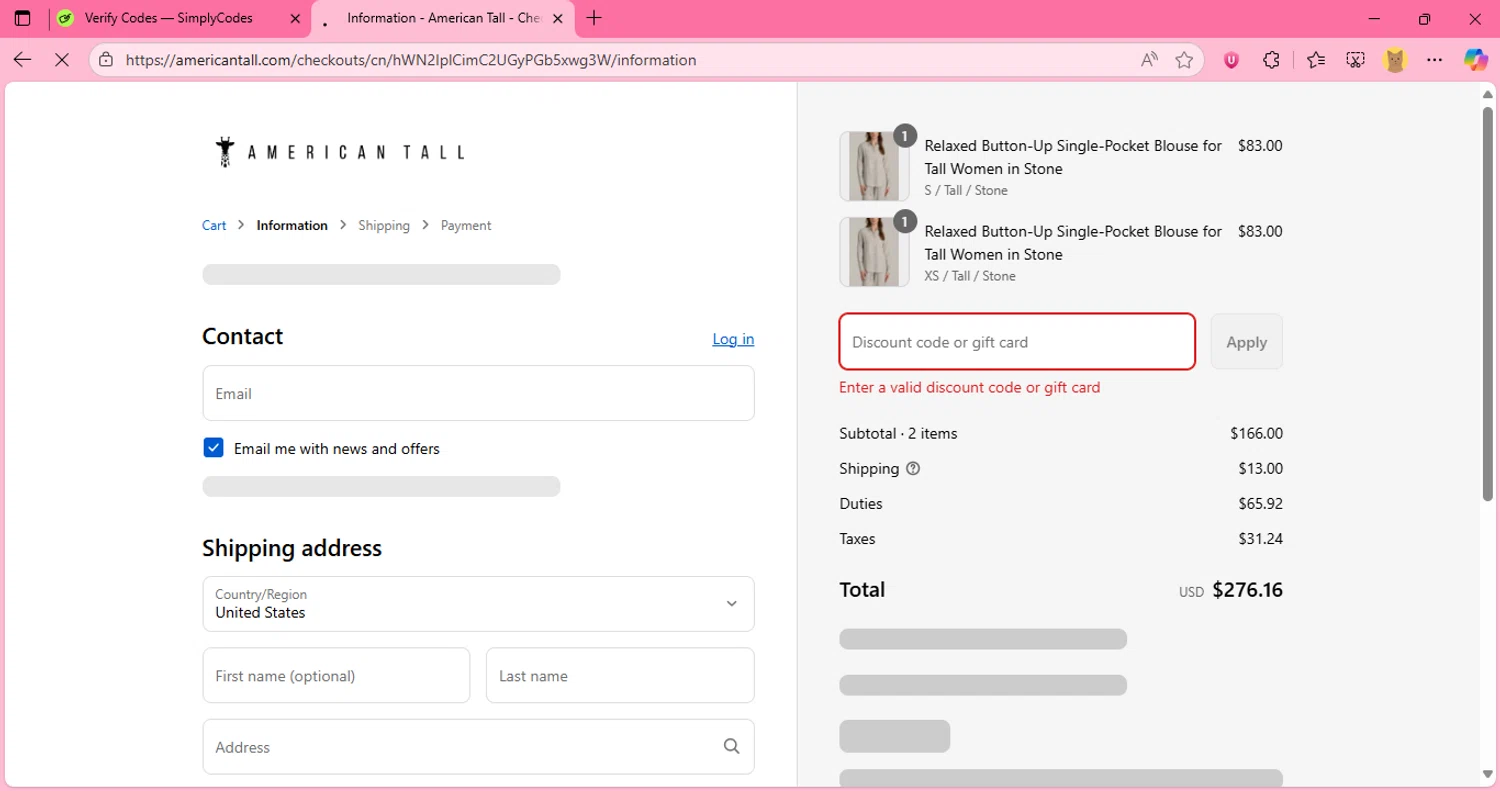Click the Duties value $65.92
The width and height of the screenshot is (1500, 791).
[x=1260, y=503]
